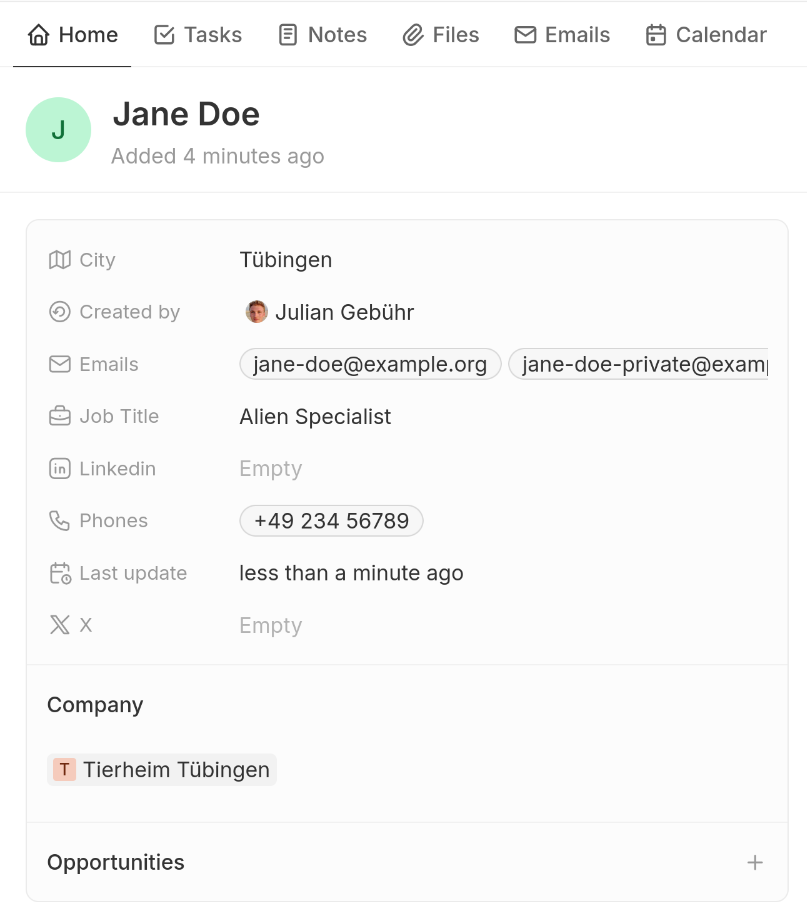Open the Emails tab
This screenshot has height=902, width=807.
click(x=562, y=35)
